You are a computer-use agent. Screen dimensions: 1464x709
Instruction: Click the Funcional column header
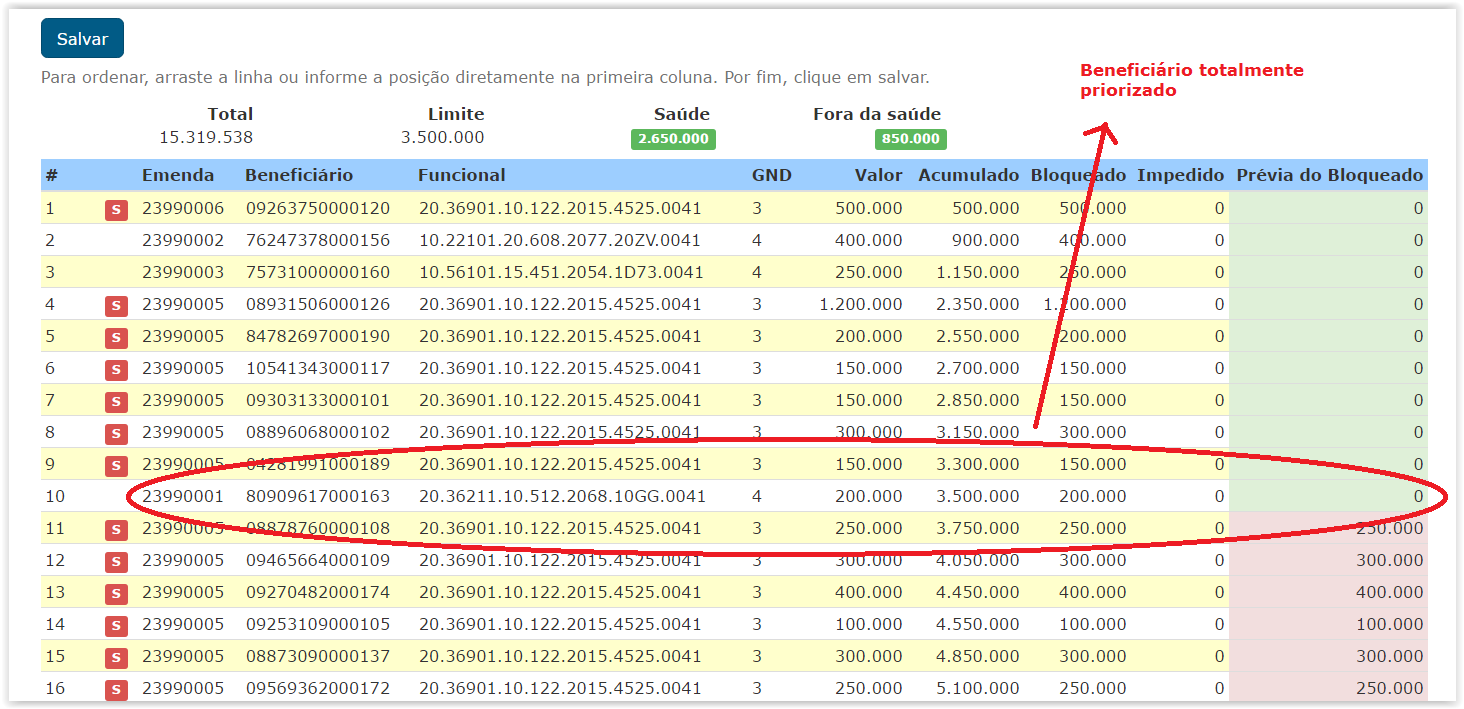click(x=461, y=175)
